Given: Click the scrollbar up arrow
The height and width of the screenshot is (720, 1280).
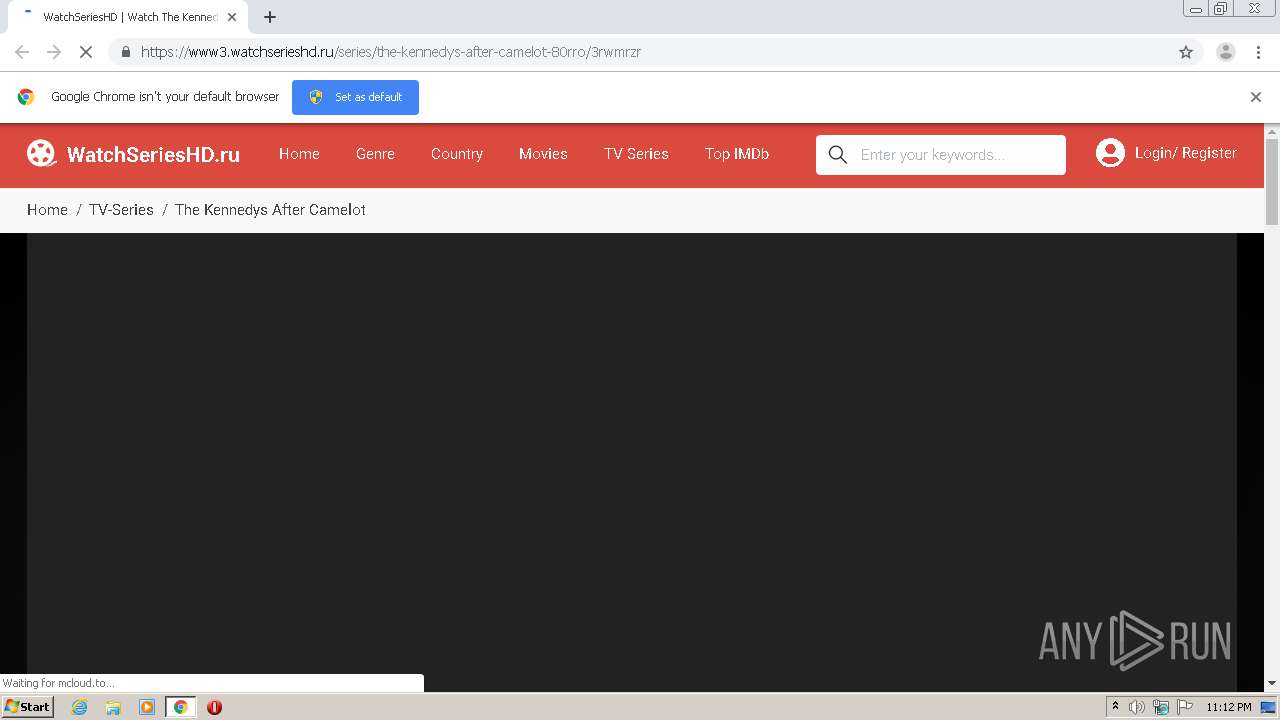Looking at the screenshot, I should pos(1272,131).
